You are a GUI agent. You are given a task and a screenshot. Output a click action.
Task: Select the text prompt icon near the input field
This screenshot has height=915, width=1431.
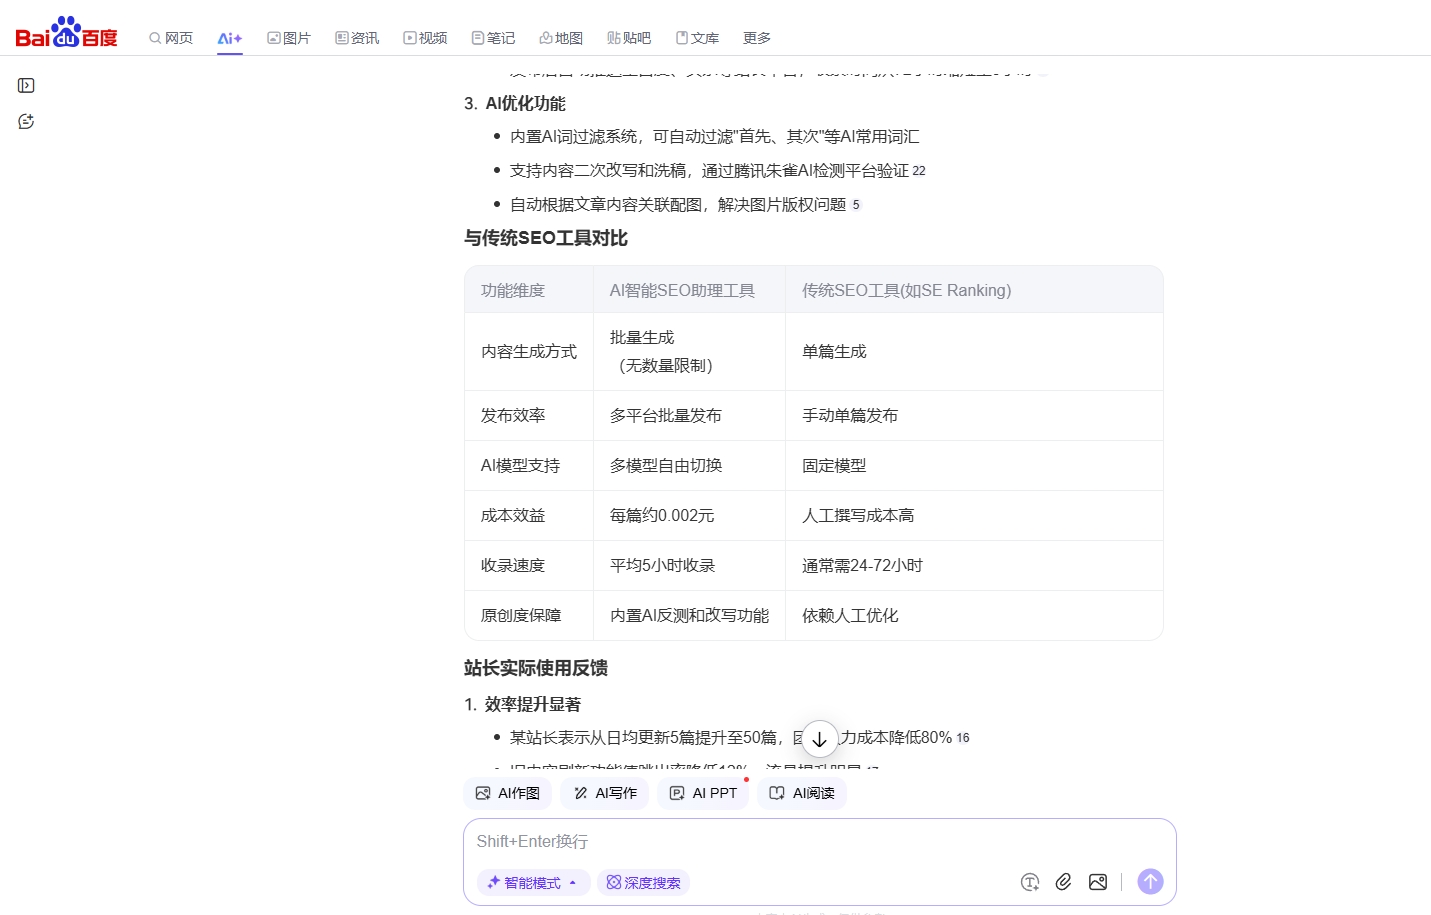[1029, 882]
